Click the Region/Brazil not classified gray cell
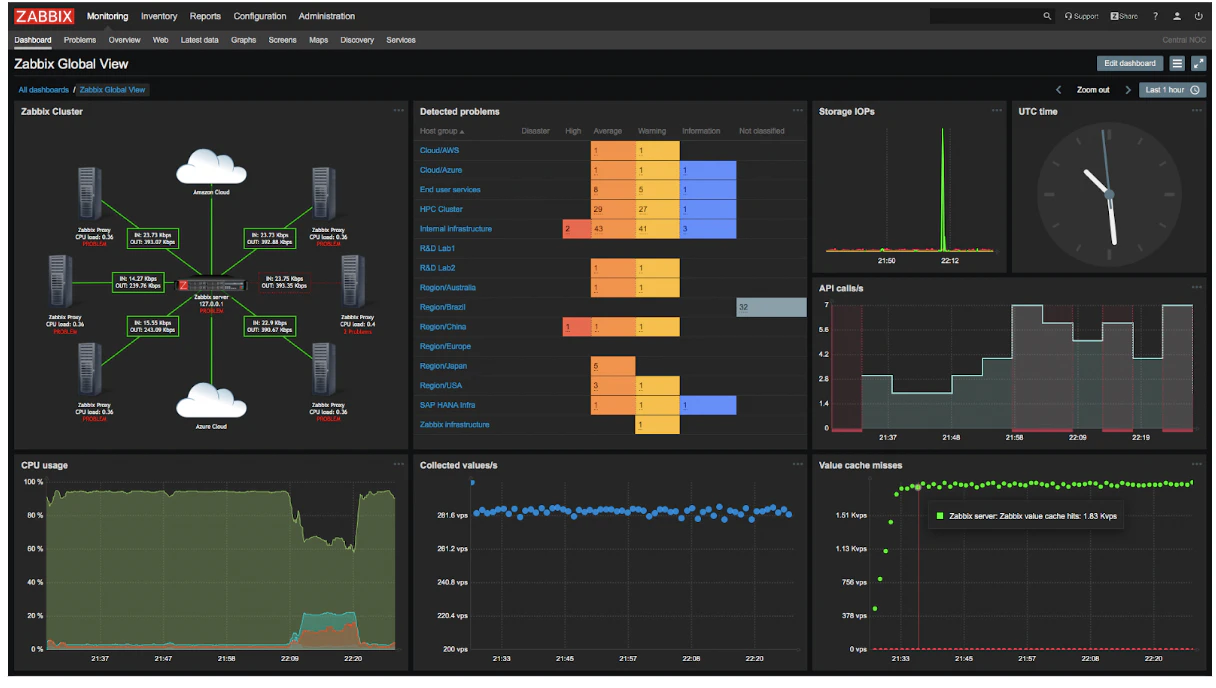 click(x=771, y=307)
